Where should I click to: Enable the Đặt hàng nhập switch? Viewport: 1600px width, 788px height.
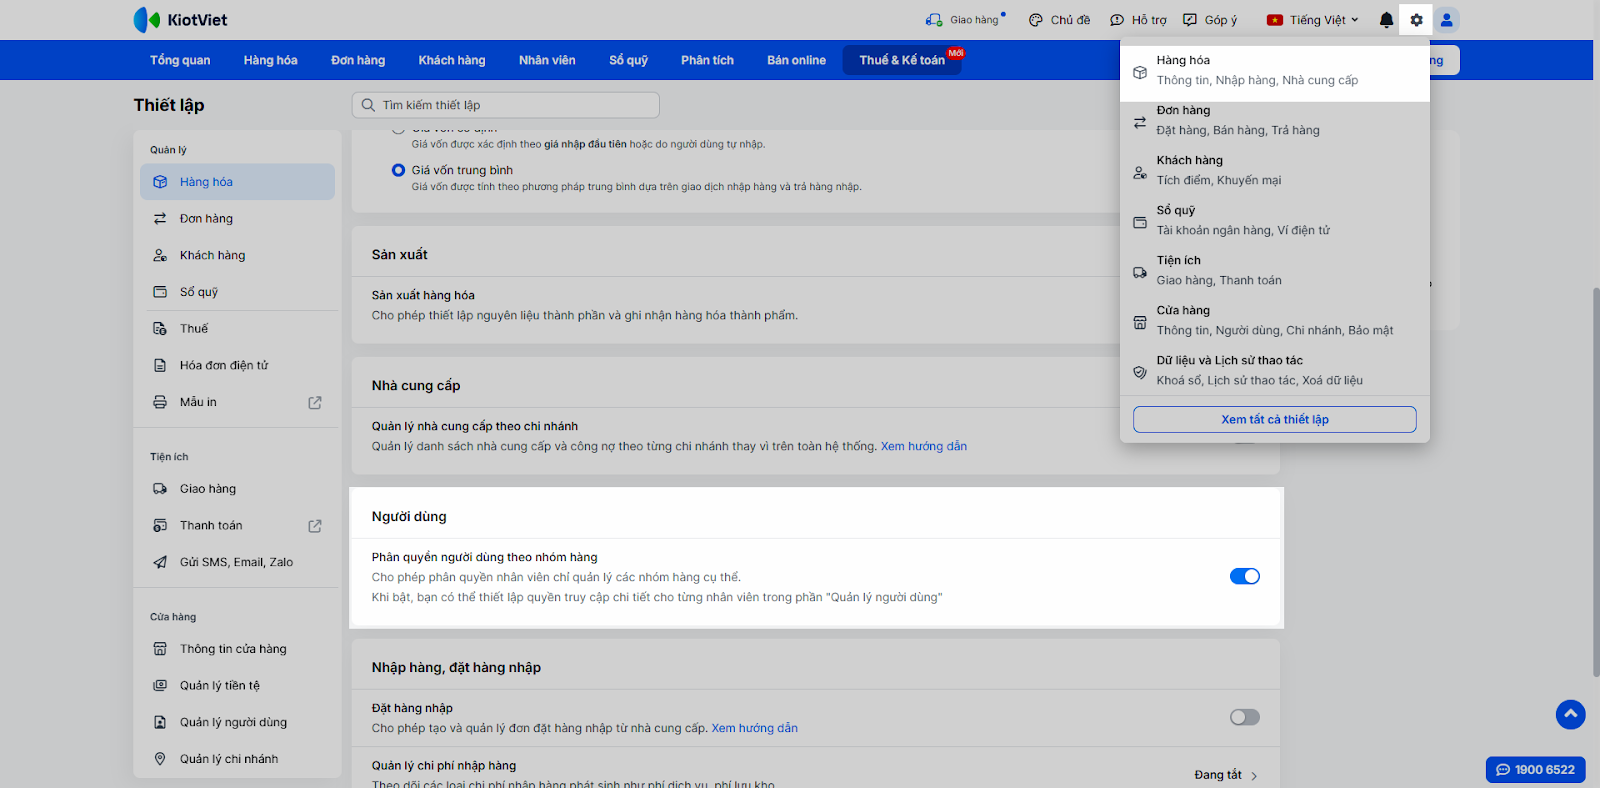pos(1244,717)
